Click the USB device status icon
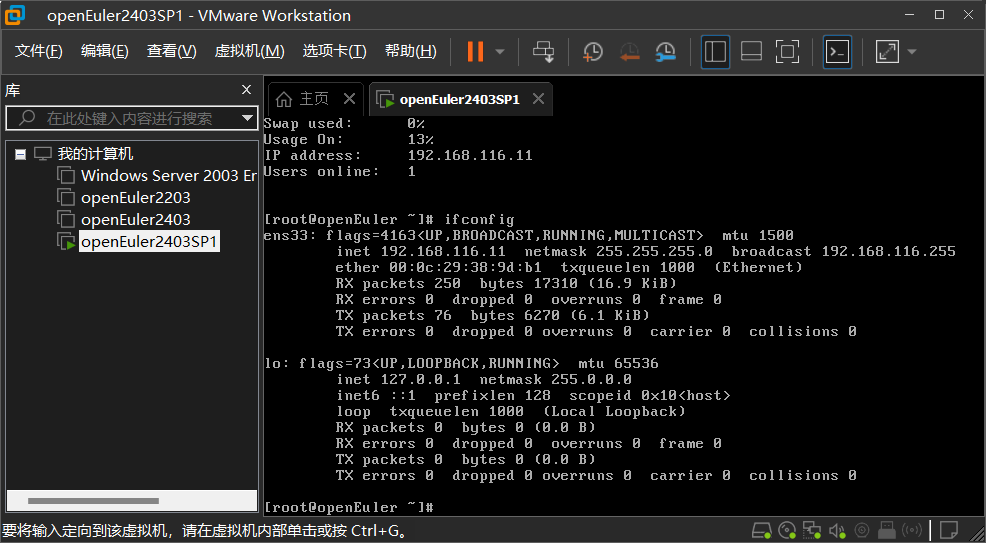This screenshot has height=543, width=986. click(x=886, y=530)
